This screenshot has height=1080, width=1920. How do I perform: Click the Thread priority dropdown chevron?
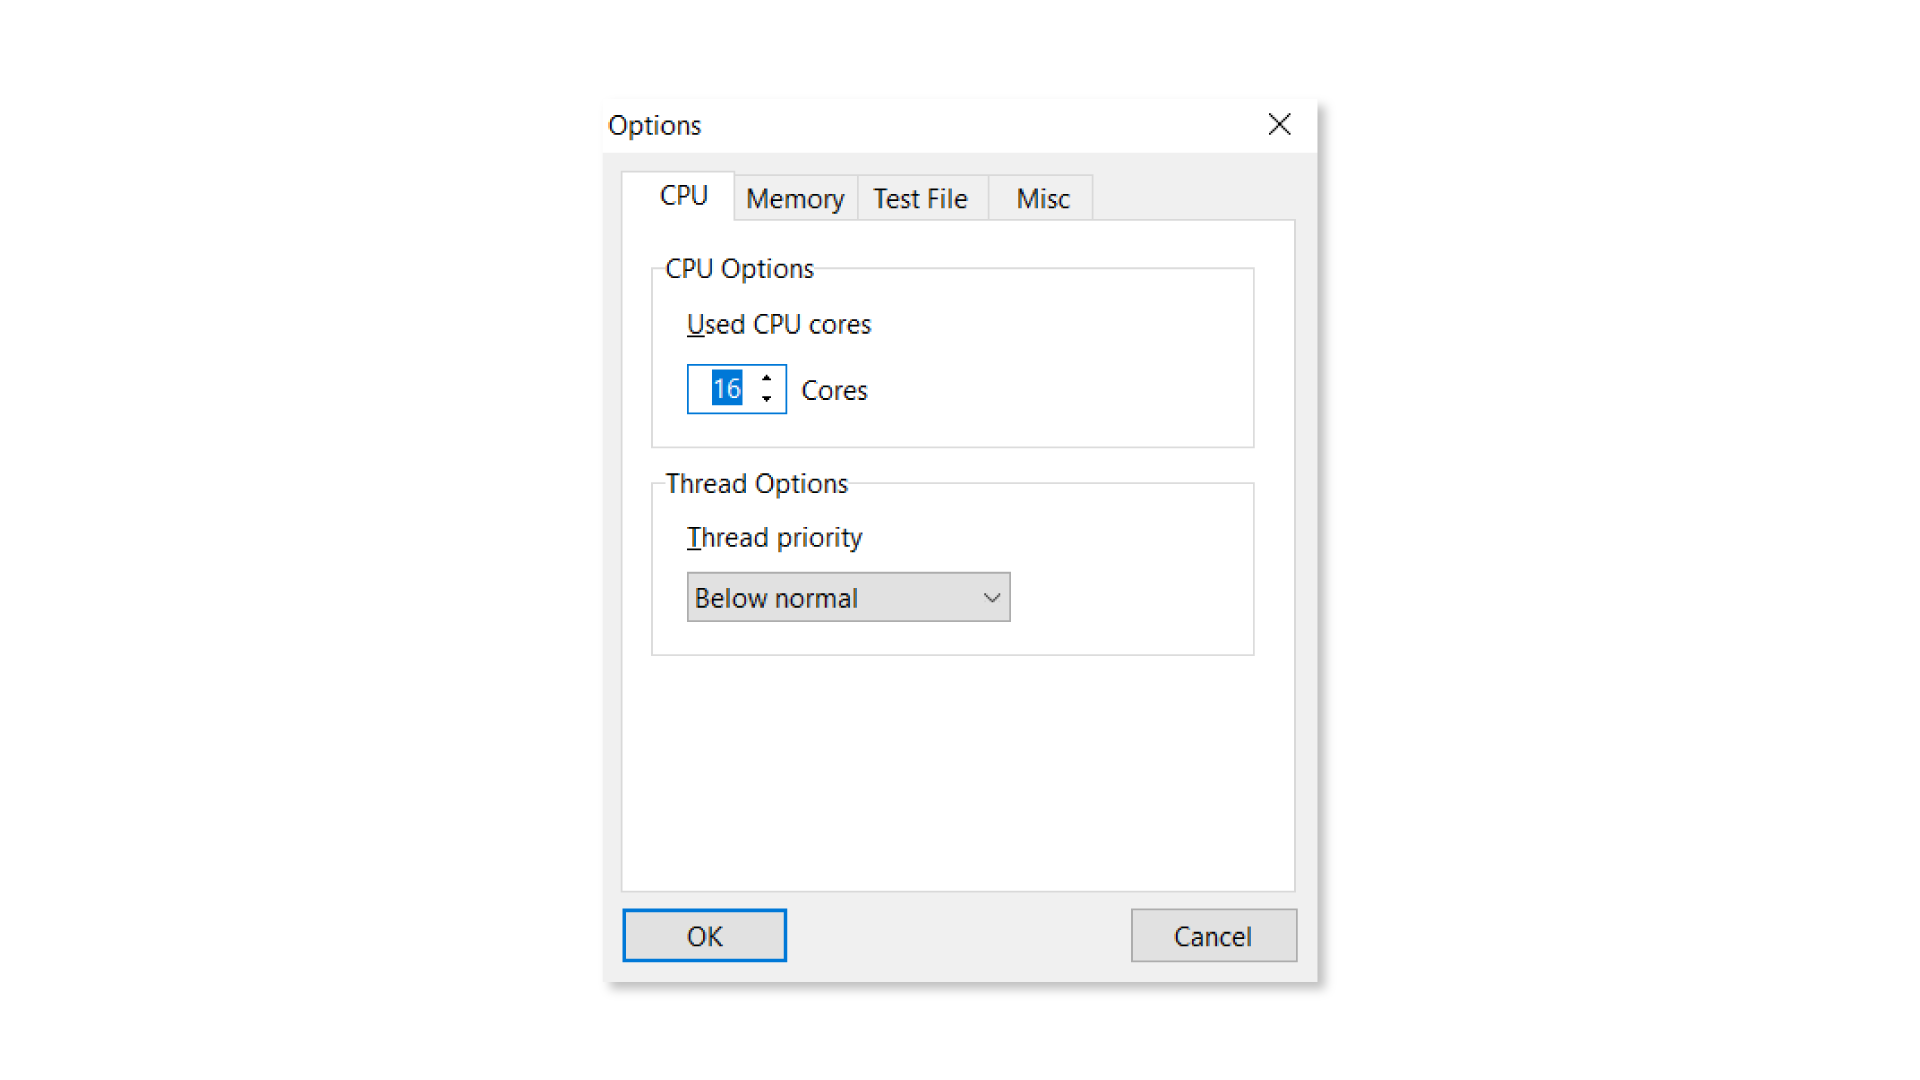(991, 598)
